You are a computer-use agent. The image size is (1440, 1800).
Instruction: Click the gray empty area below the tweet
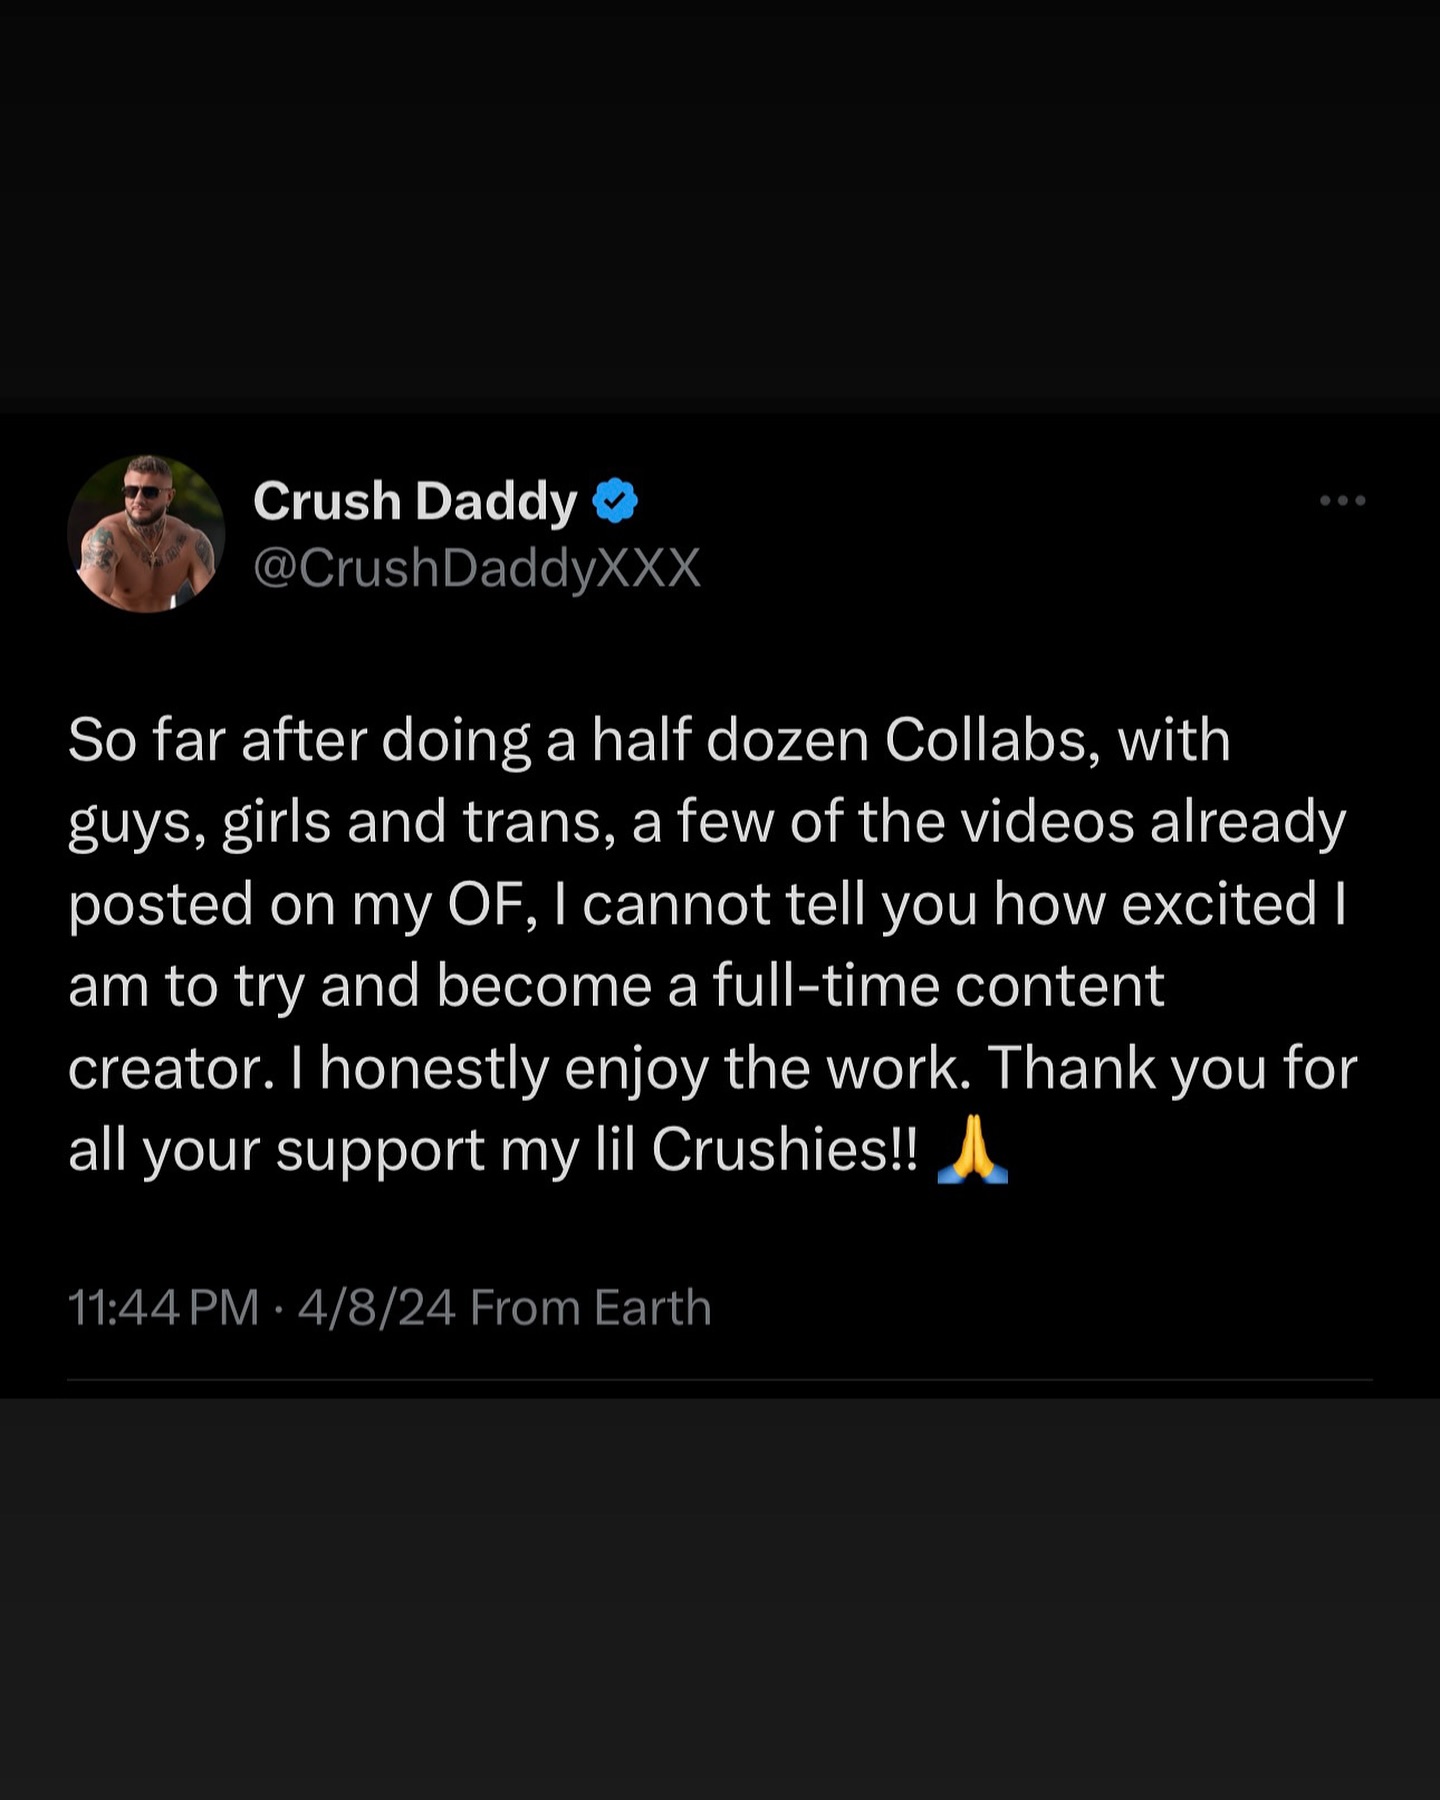(x=720, y=1600)
